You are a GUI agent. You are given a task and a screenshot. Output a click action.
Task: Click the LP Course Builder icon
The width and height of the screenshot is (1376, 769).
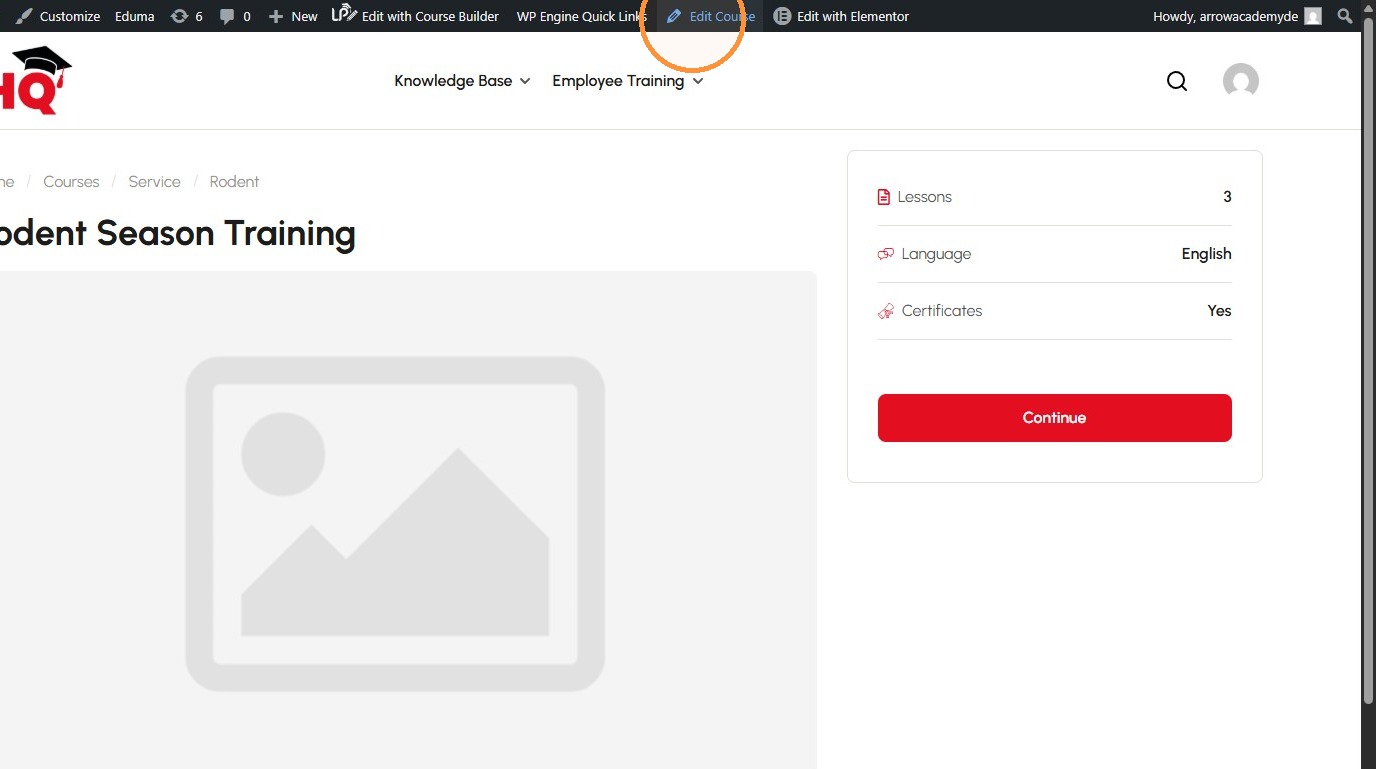coord(344,14)
